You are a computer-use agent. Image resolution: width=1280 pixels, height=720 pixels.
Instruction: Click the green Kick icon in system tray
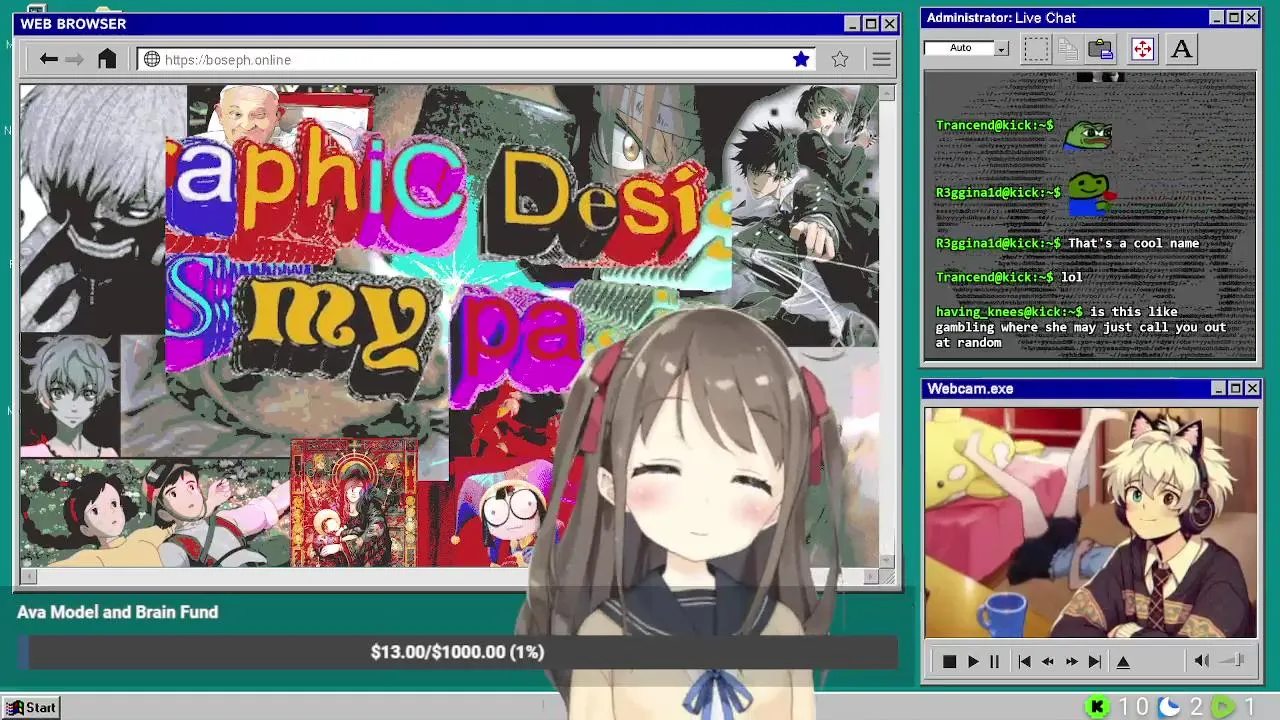point(1097,707)
